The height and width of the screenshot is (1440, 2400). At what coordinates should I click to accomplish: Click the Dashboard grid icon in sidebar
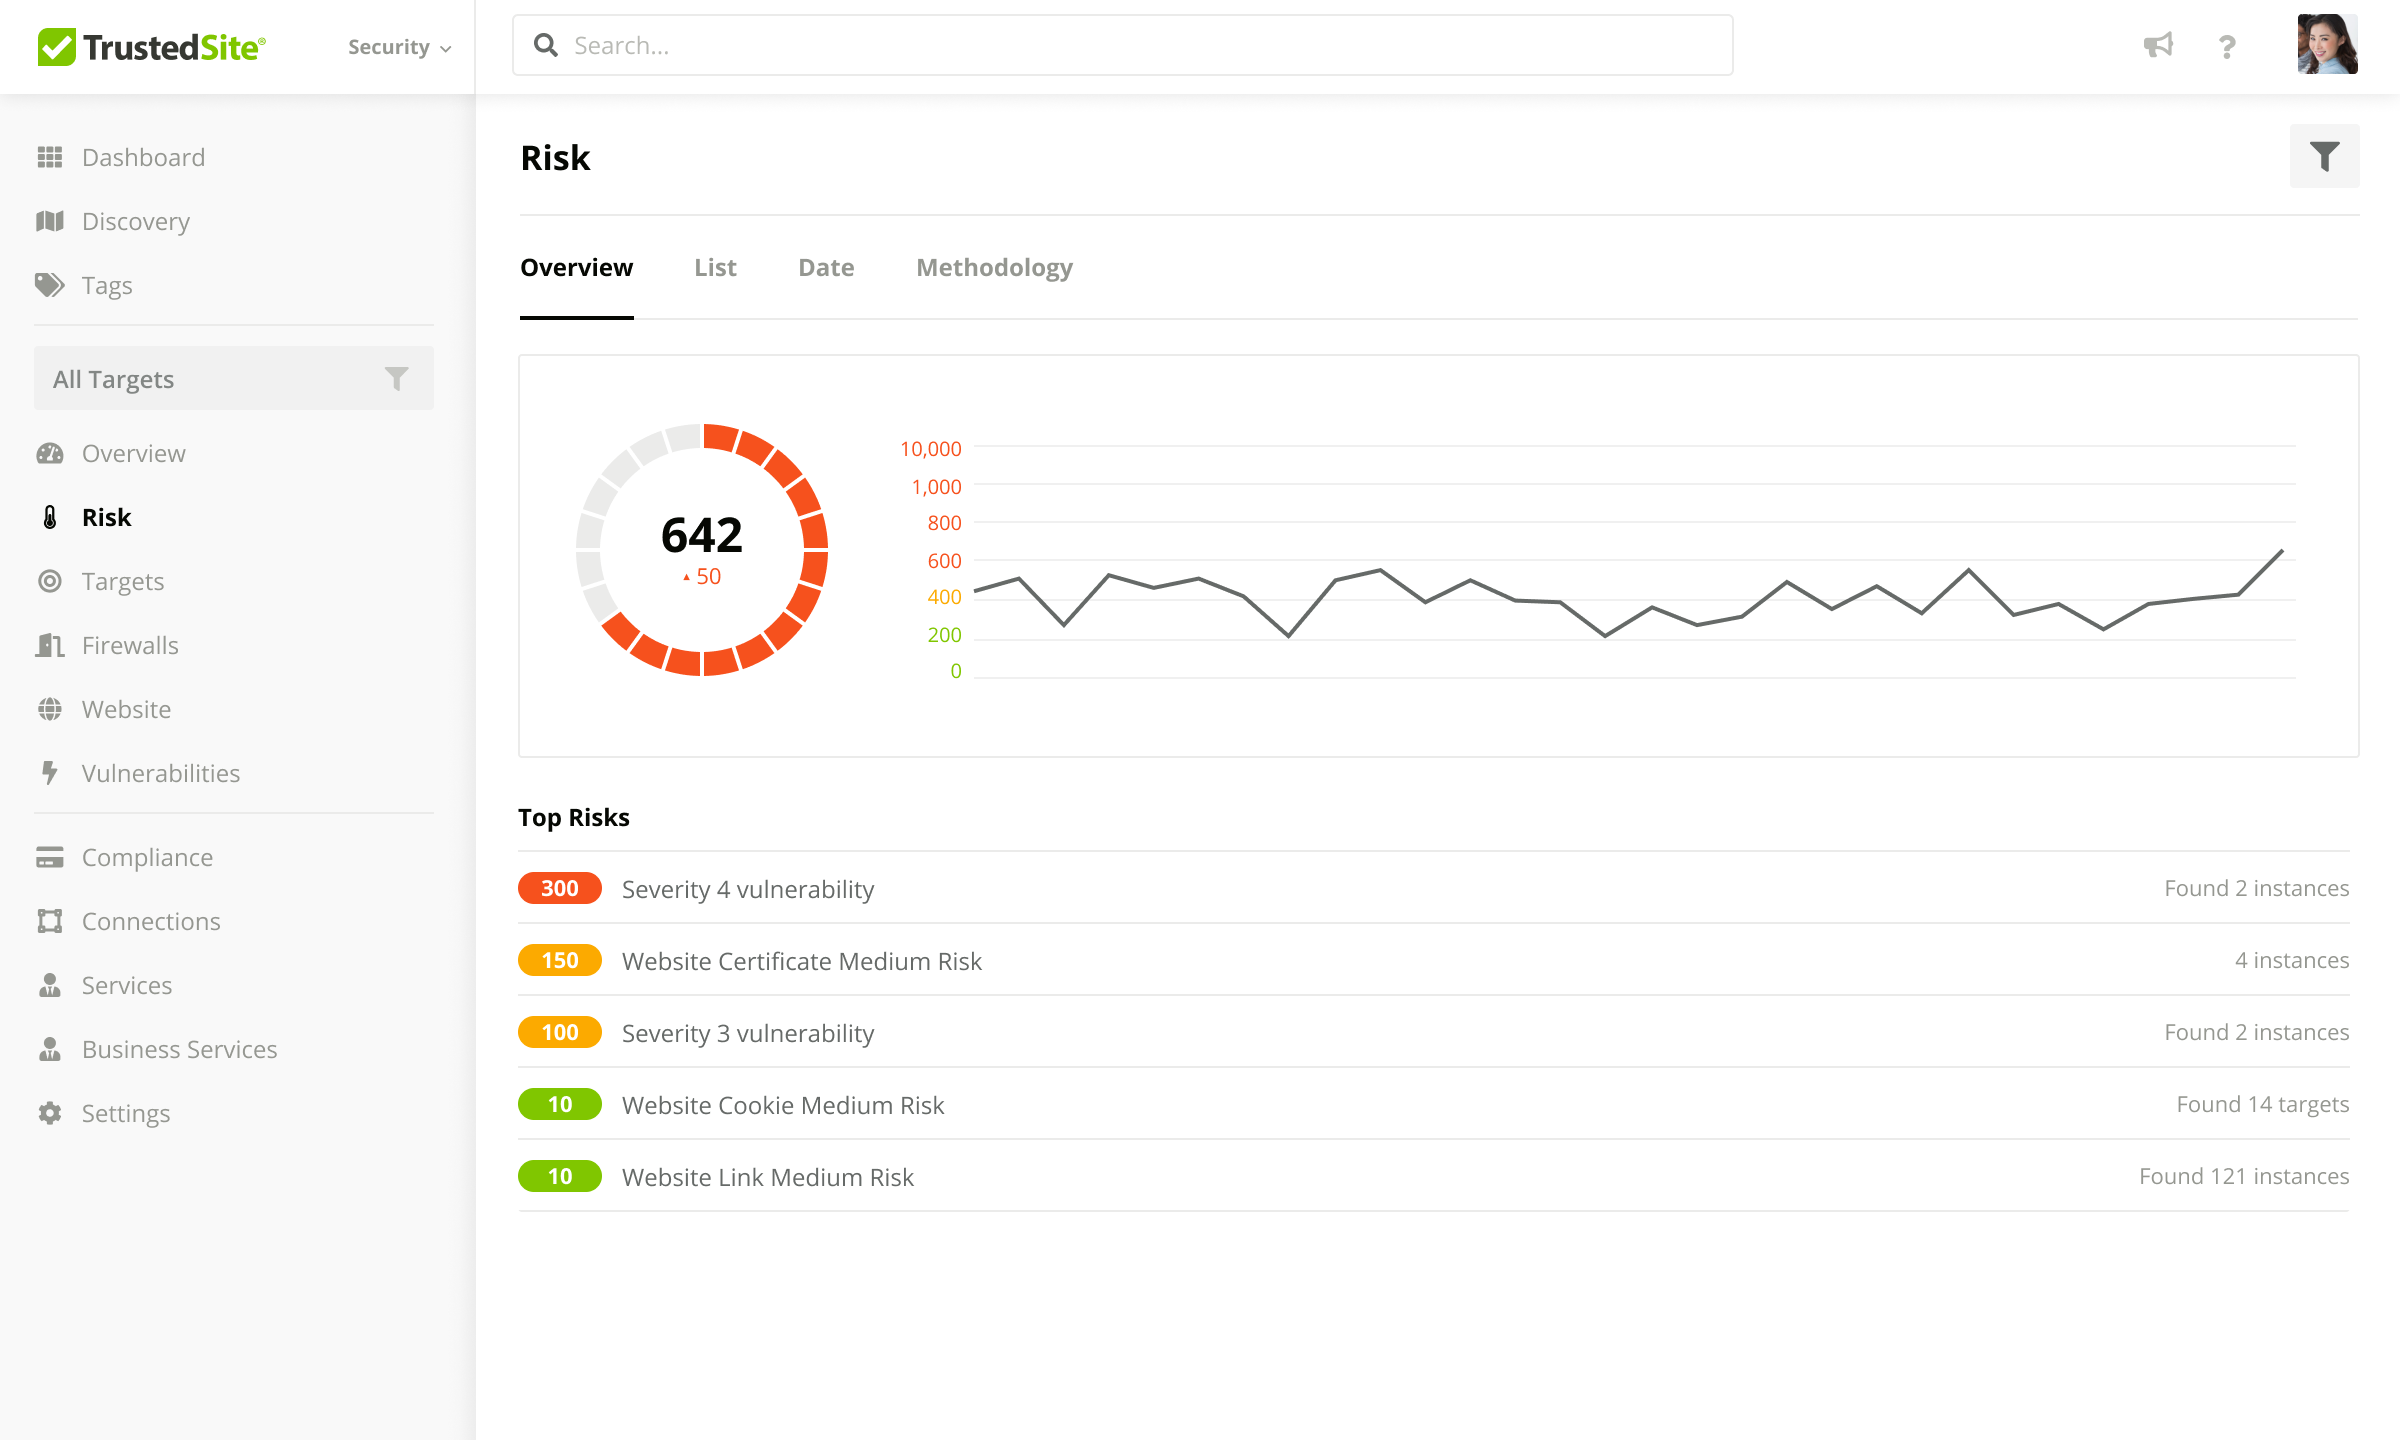50,157
